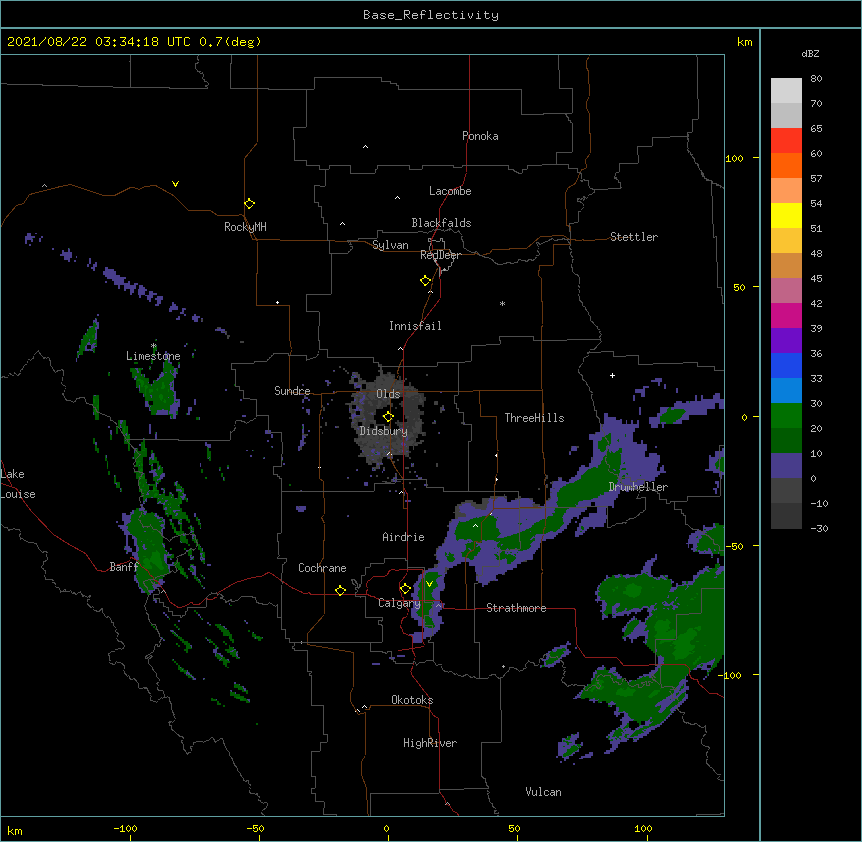
Task: Pick the pink 42–45 dBZ legend swatch
Action: [x=786, y=291]
